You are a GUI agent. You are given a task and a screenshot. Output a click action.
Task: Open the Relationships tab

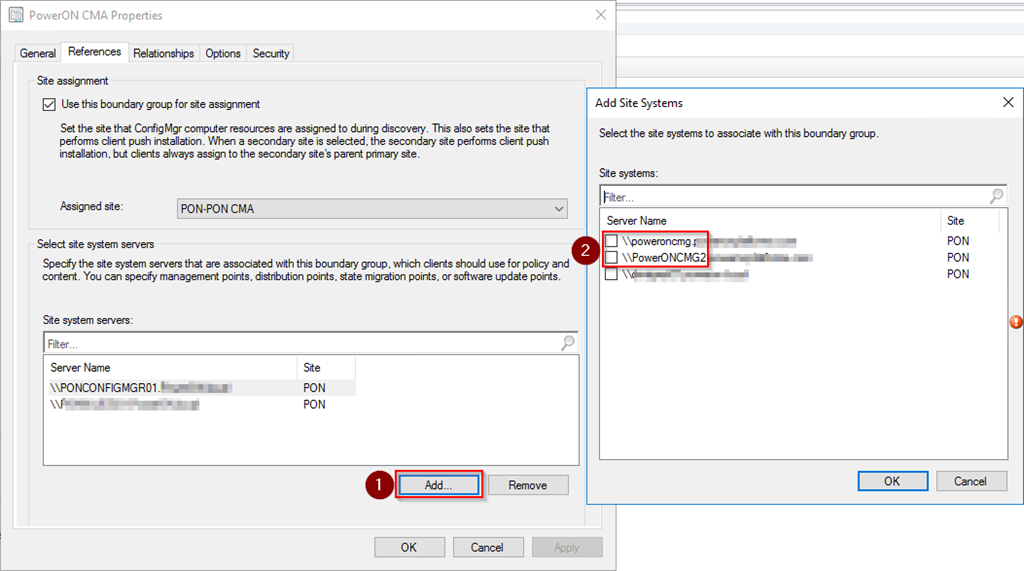163,53
